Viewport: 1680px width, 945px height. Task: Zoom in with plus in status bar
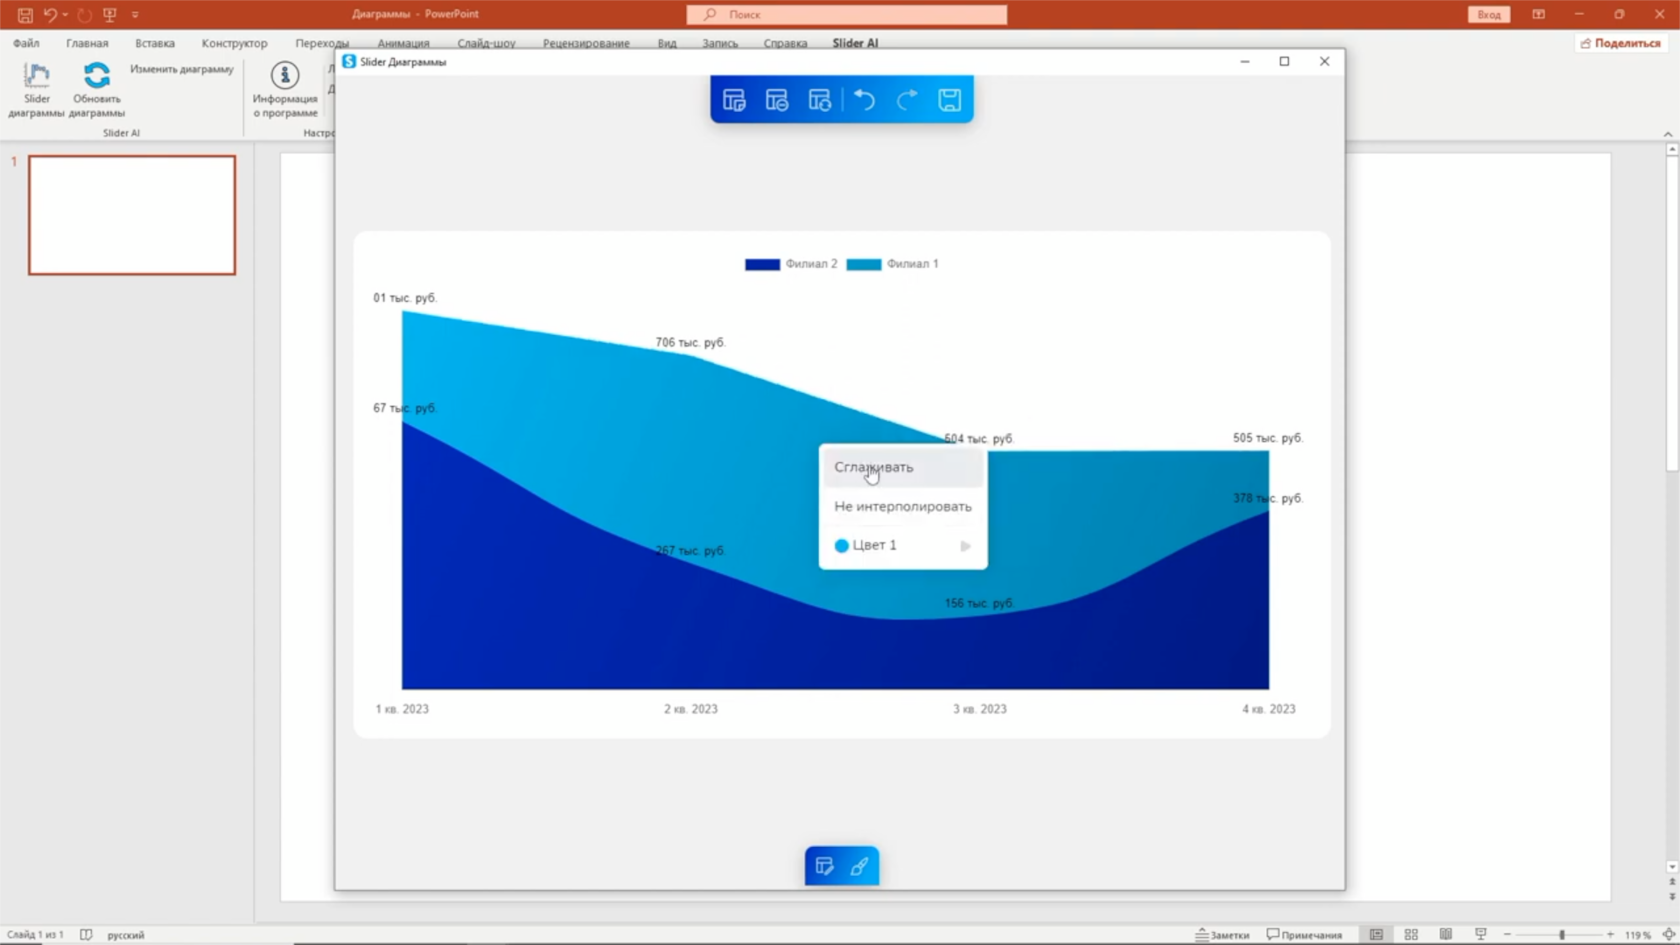click(x=1610, y=934)
